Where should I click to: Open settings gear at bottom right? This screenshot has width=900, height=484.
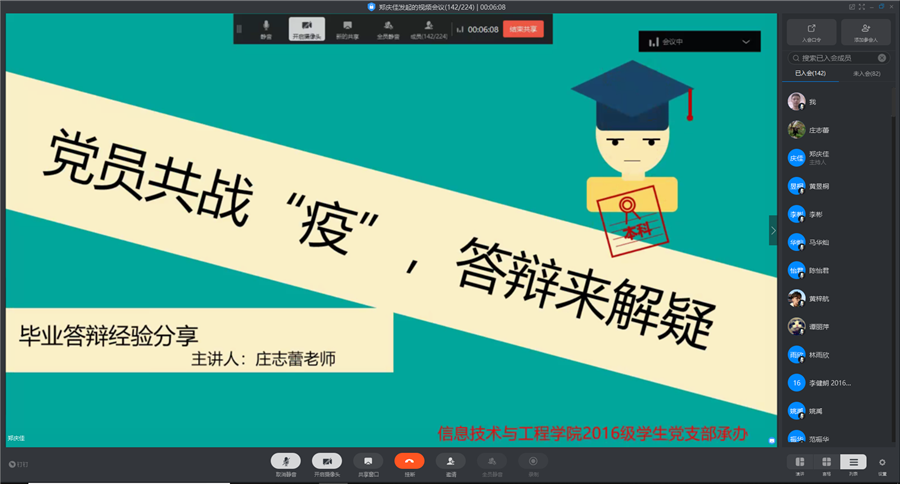882,462
